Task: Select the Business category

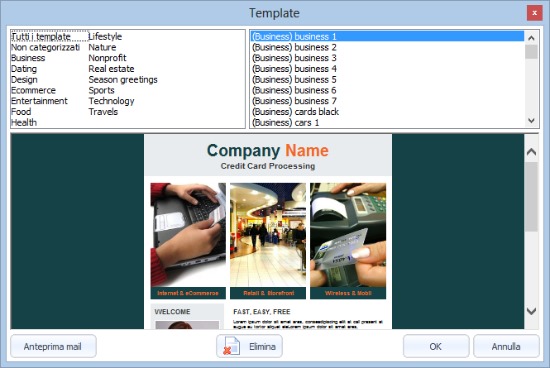Action: coord(28,58)
